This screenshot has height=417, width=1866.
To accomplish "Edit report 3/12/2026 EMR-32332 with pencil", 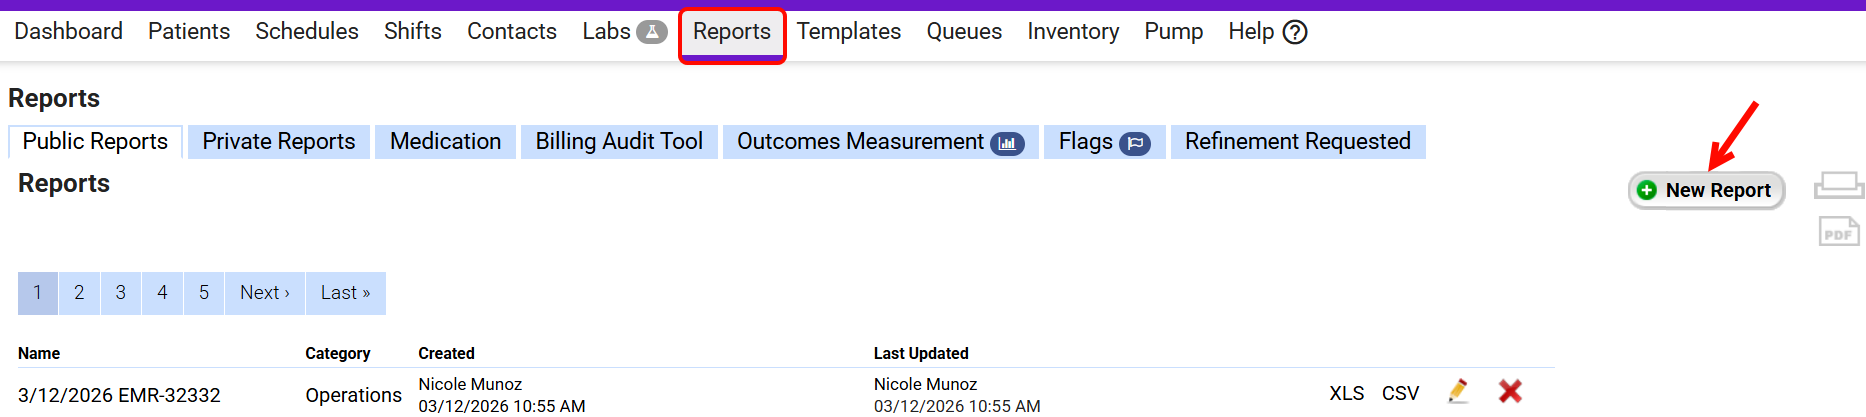I will click(x=1458, y=391).
